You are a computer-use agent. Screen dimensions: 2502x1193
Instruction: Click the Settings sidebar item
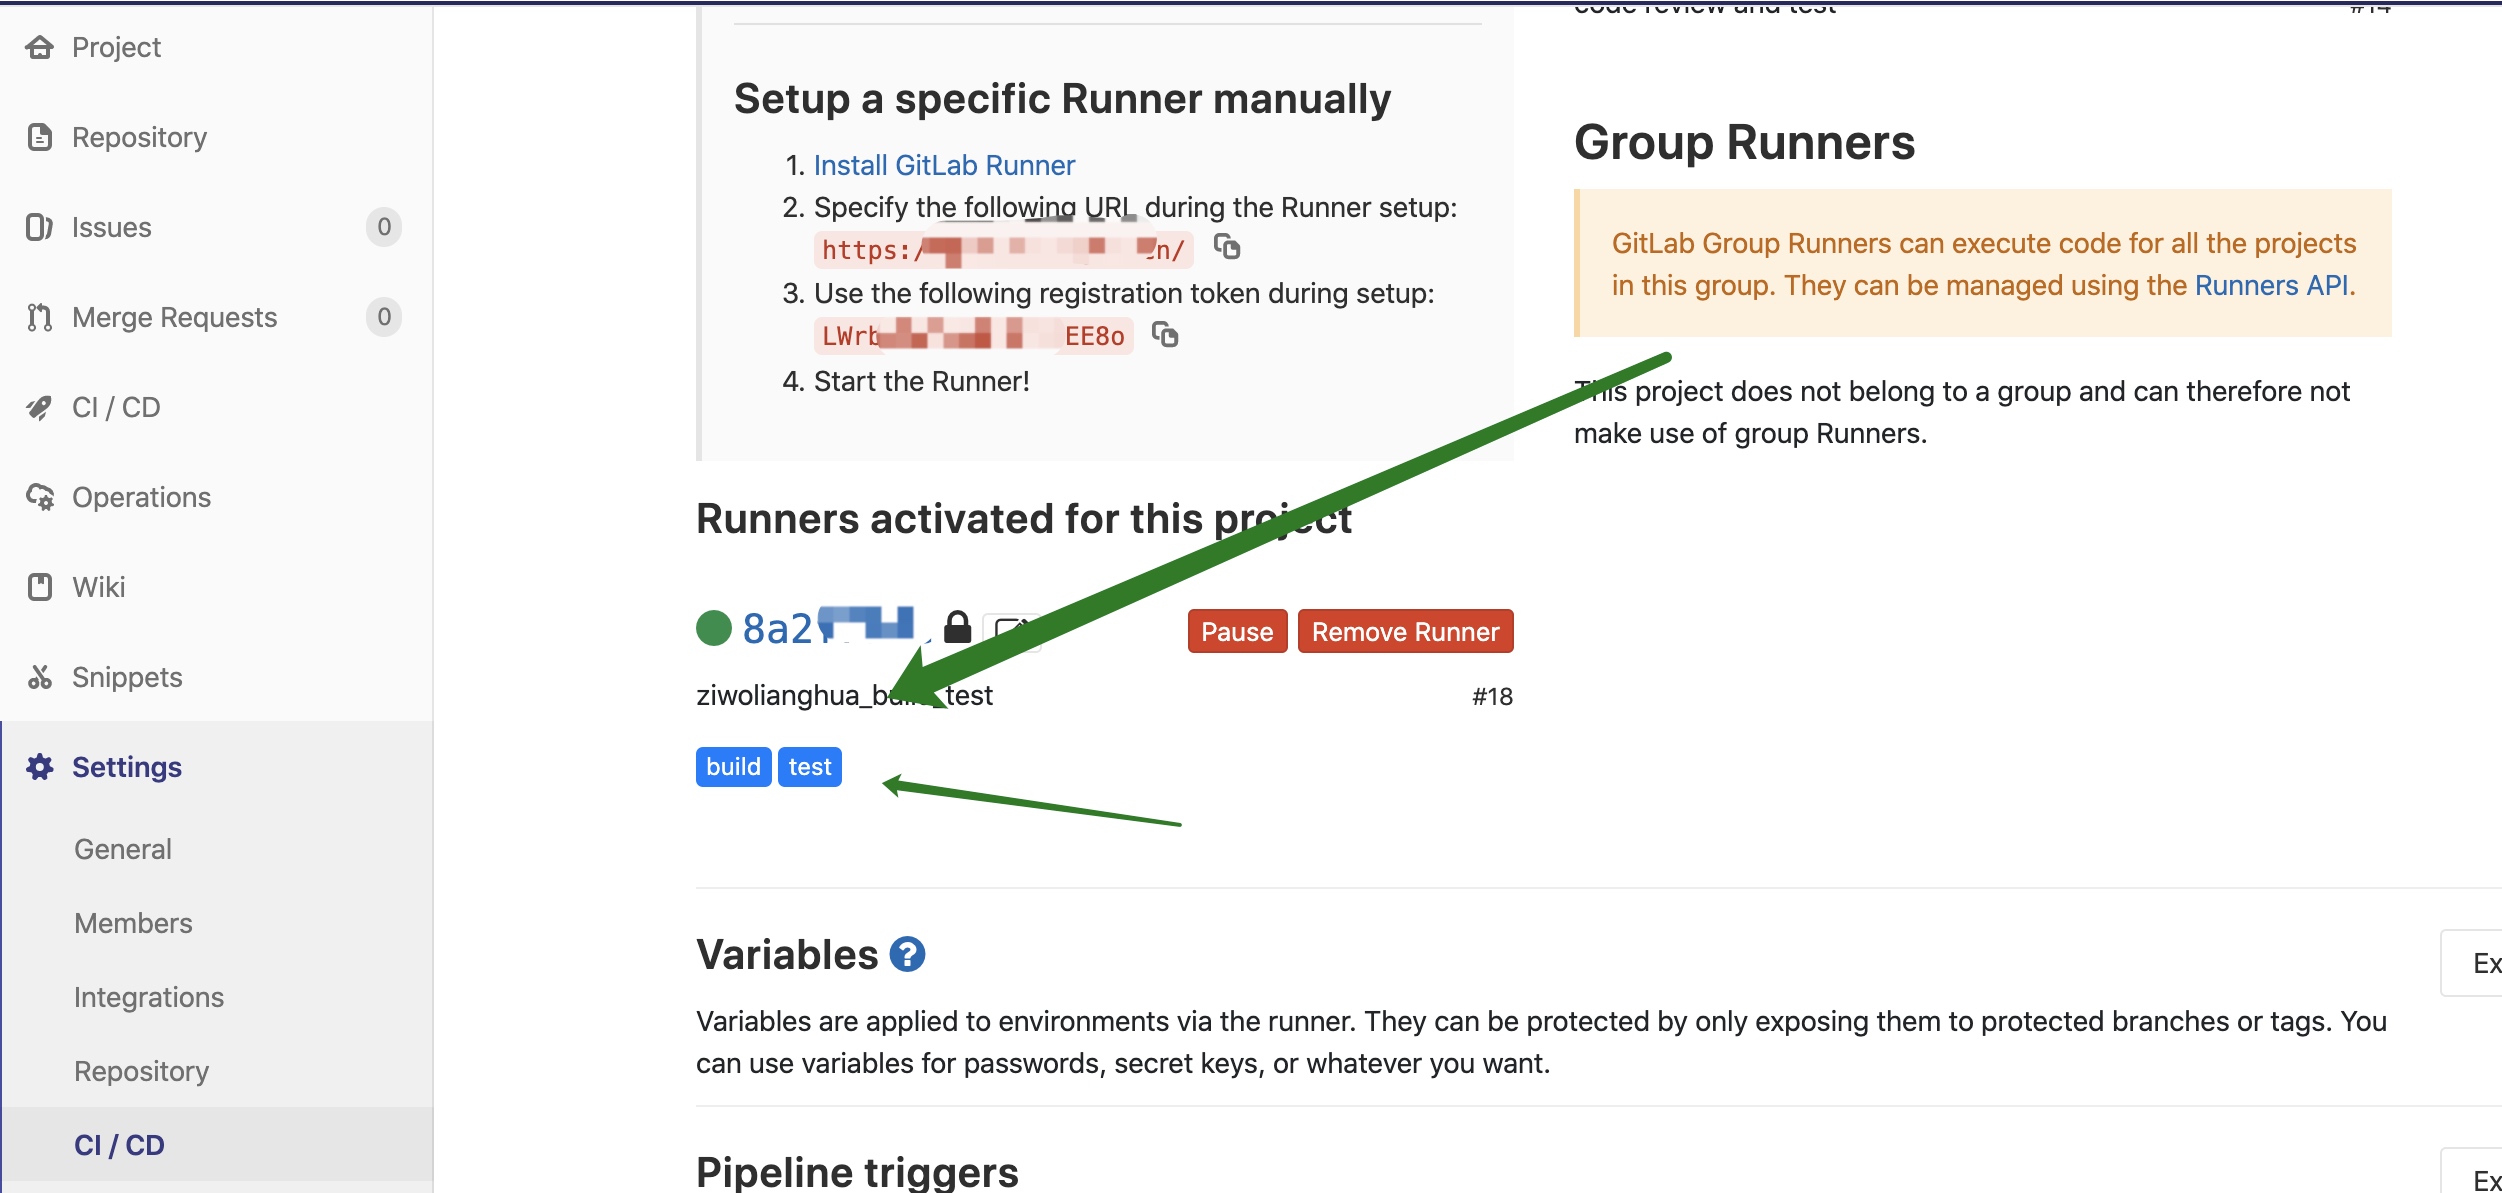[x=128, y=767]
